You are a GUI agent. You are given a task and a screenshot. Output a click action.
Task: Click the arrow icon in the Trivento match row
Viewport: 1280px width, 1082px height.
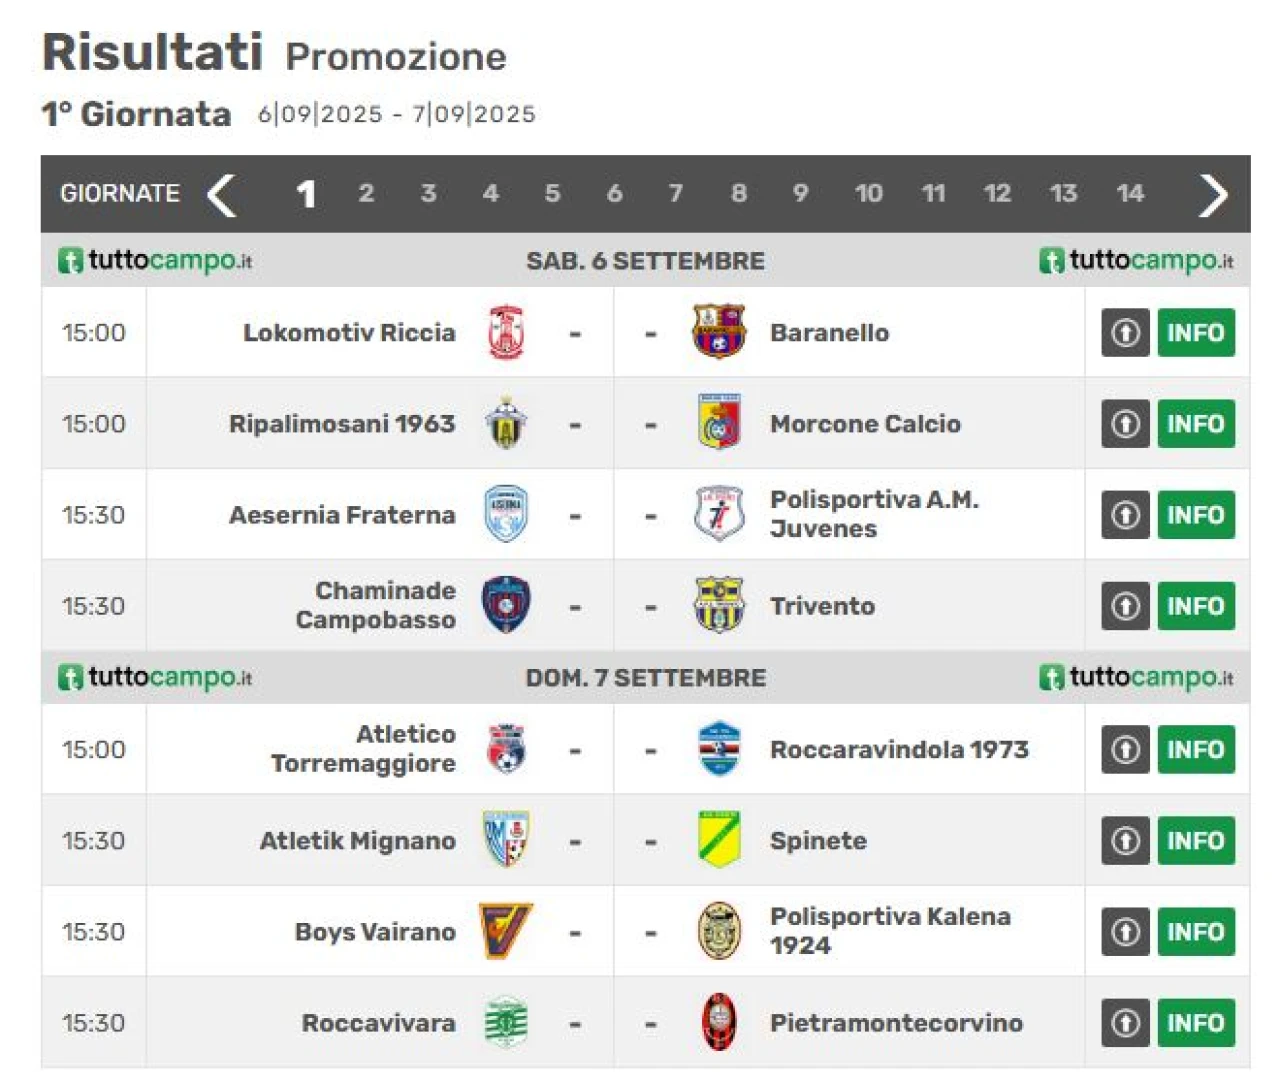[x=1125, y=606]
